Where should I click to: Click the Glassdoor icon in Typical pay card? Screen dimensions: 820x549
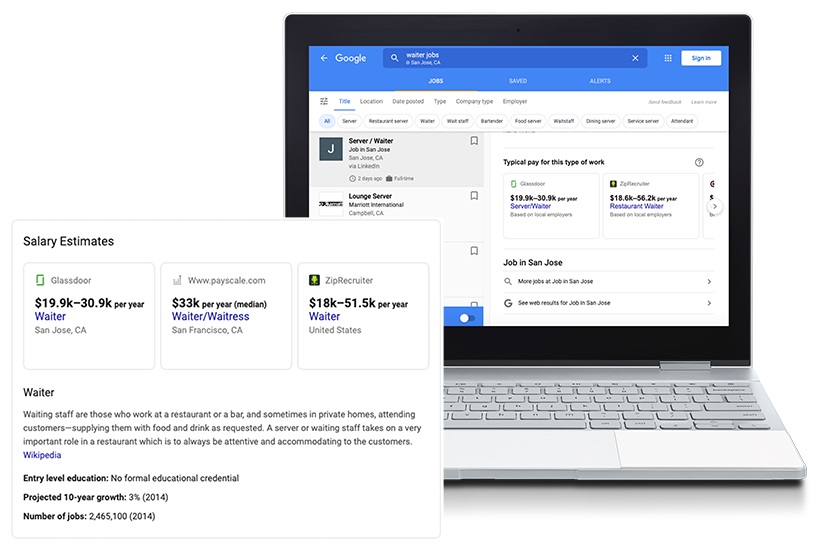[x=514, y=184]
